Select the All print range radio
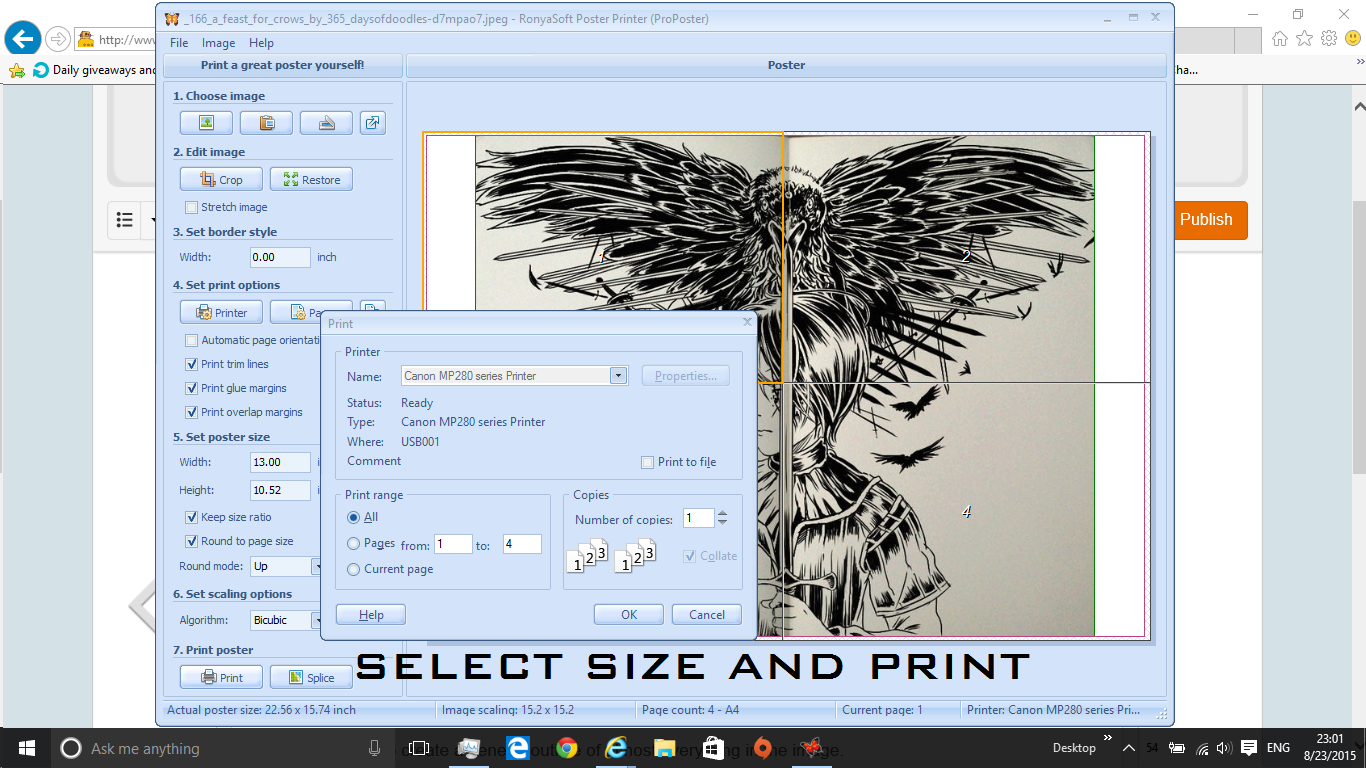 click(353, 517)
